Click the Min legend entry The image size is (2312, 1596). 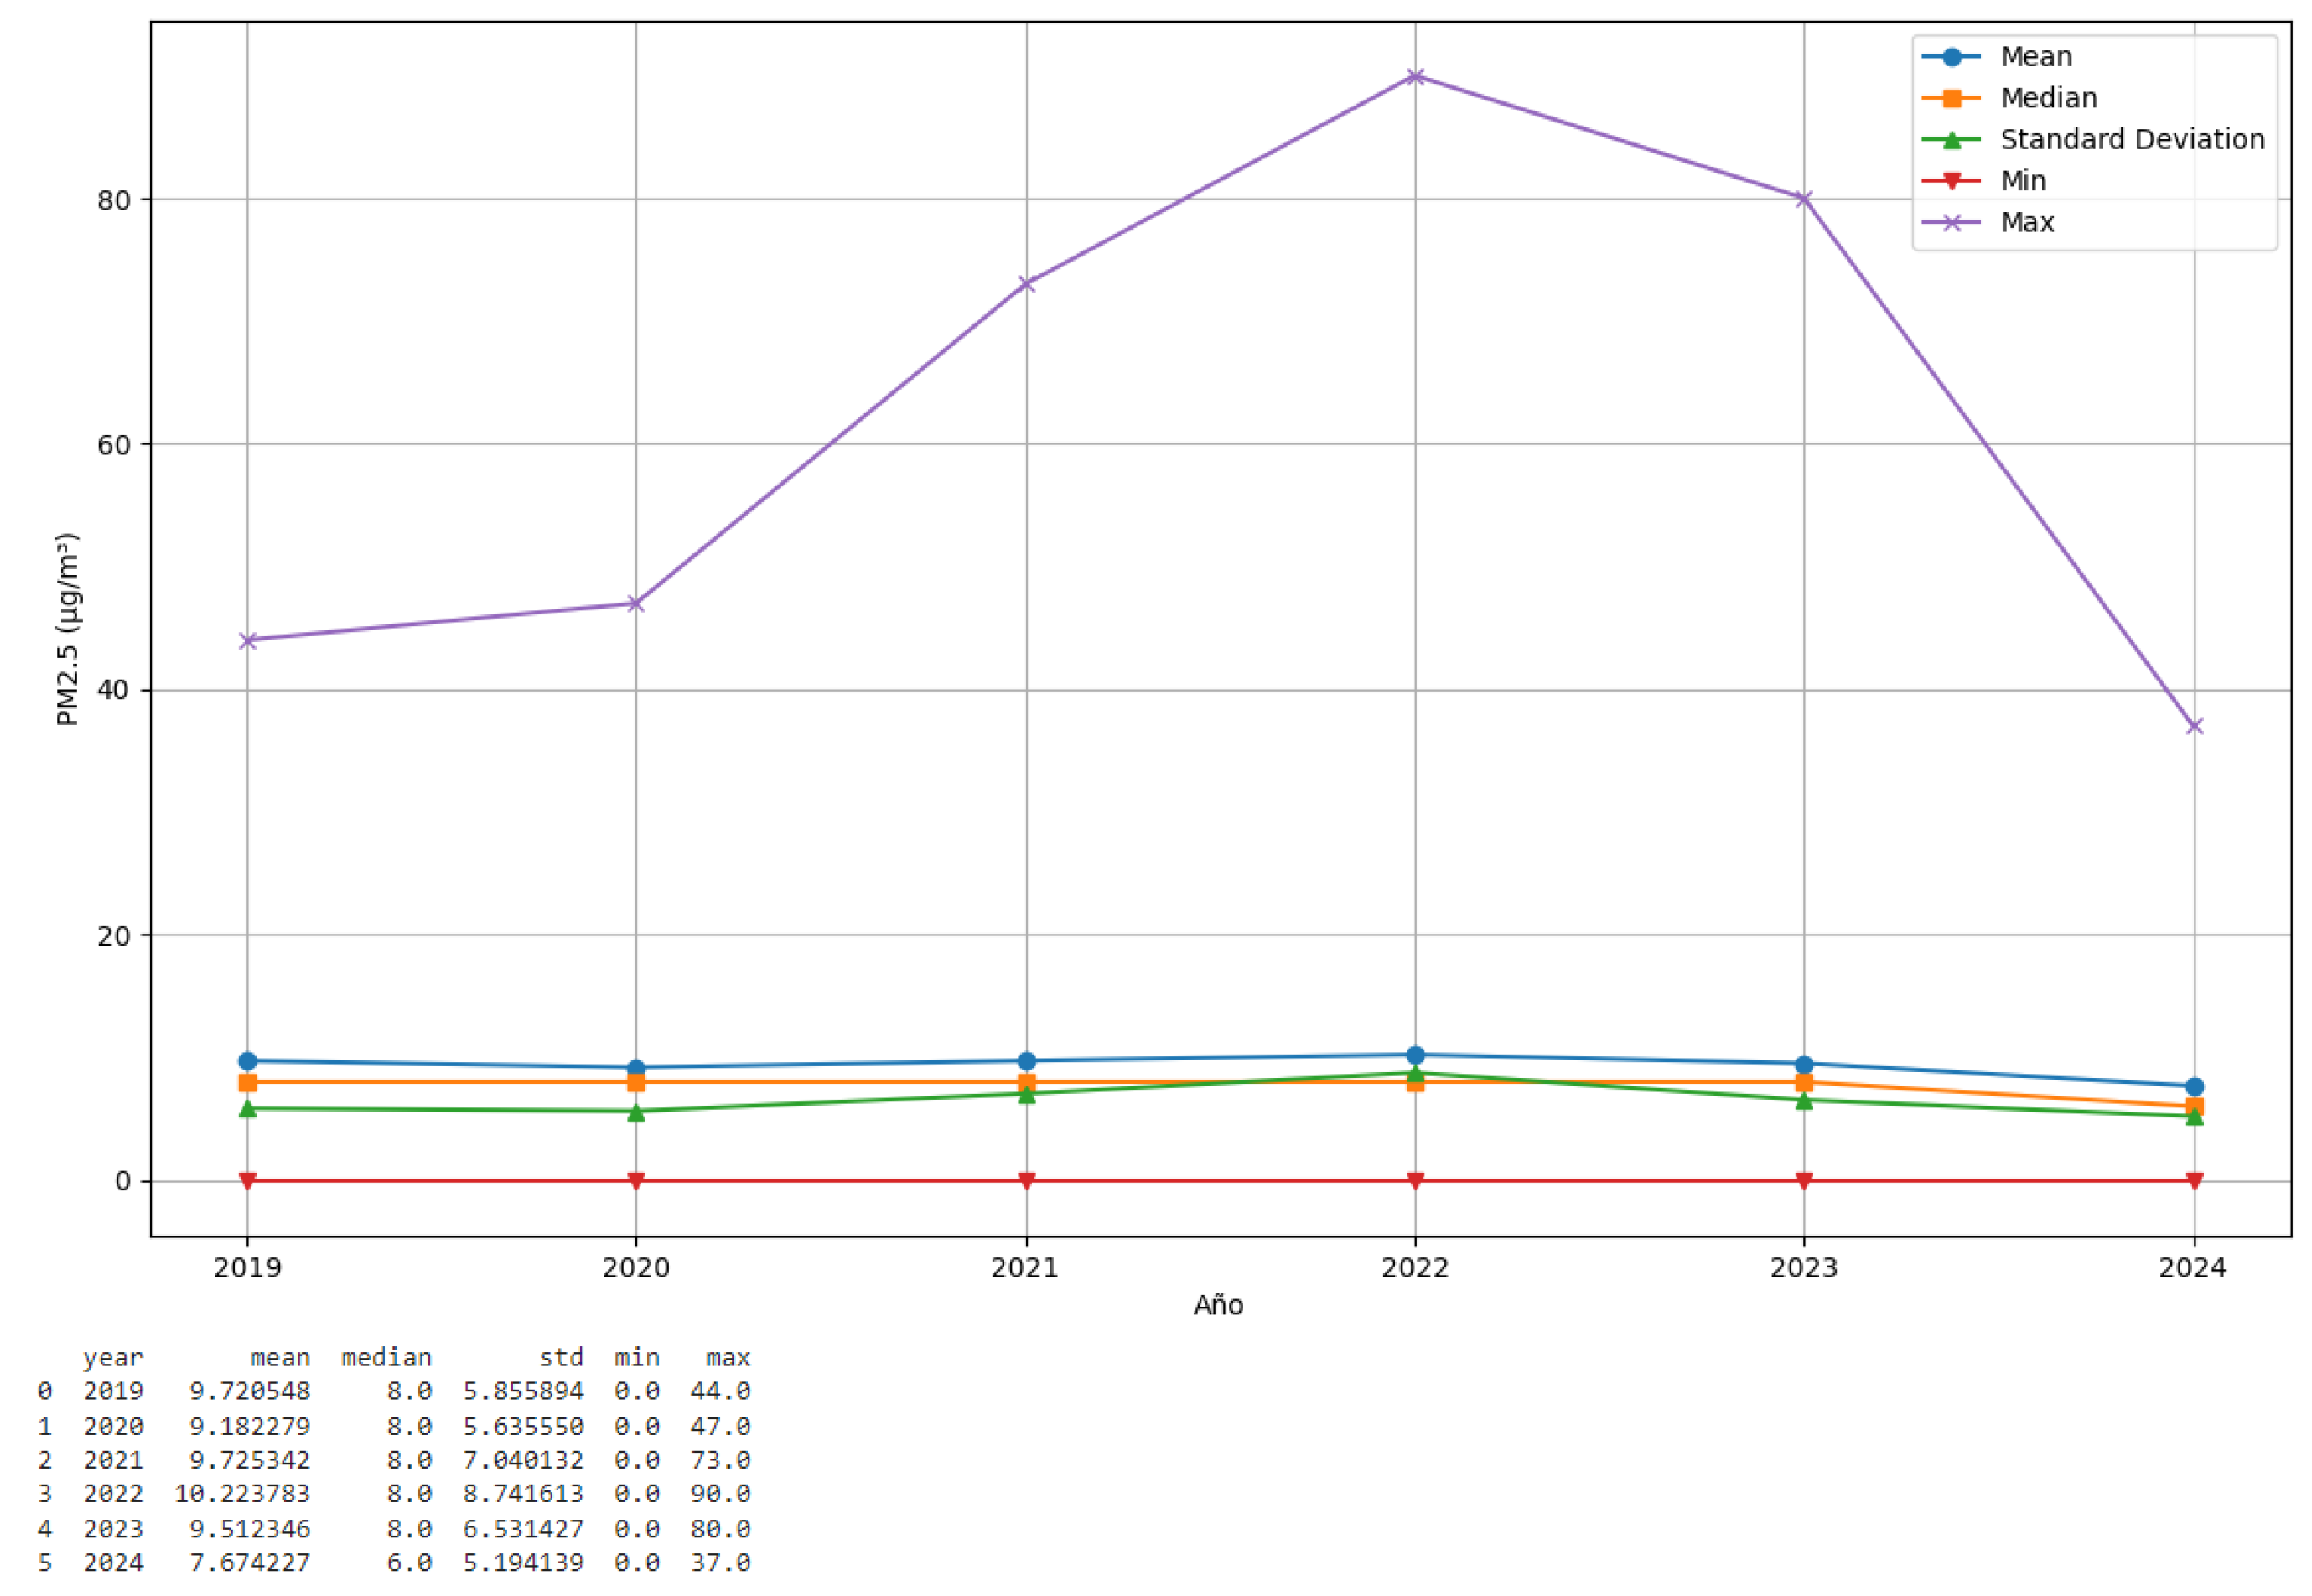point(1984,181)
